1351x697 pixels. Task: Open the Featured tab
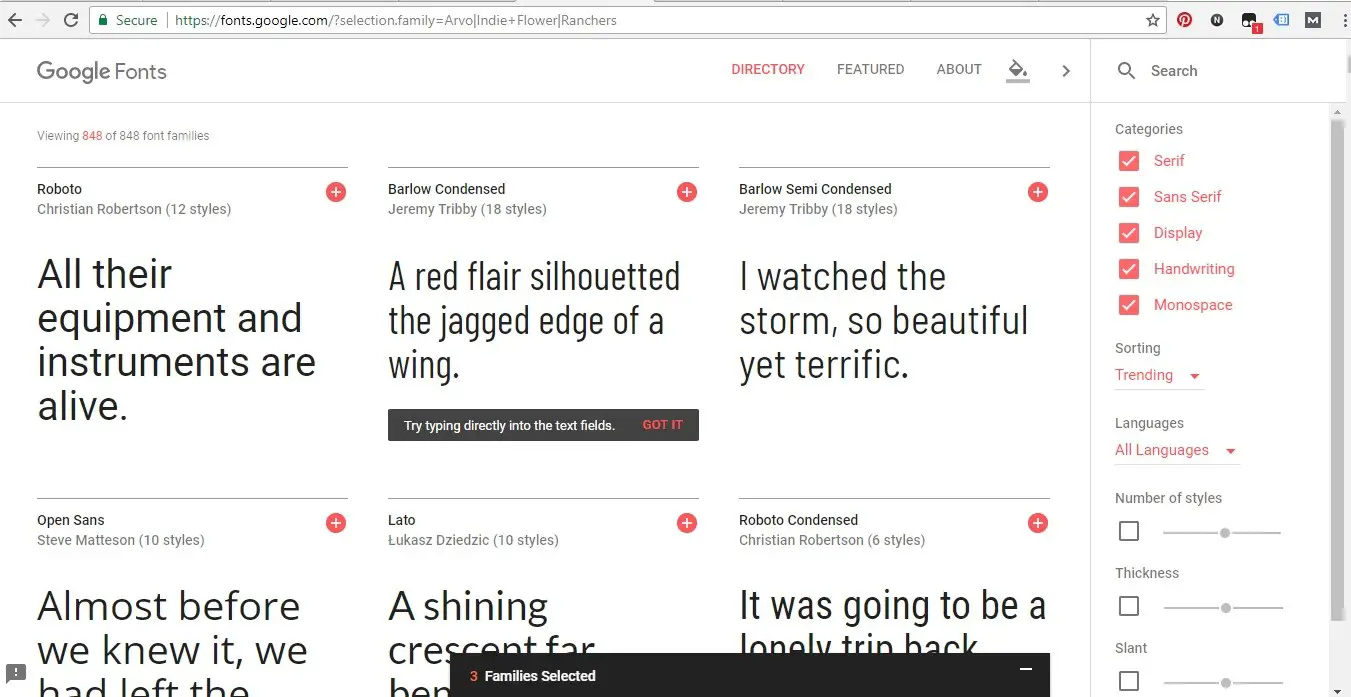click(x=870, y=69)
